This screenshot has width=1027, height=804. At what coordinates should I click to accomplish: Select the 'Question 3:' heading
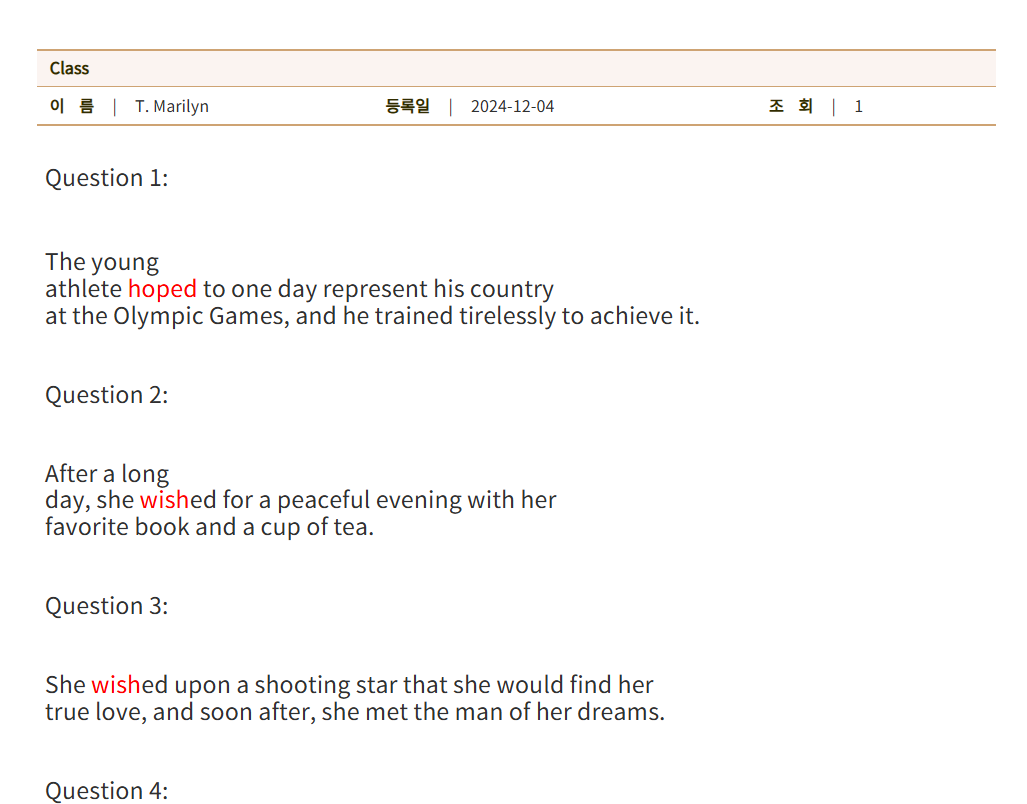click(107, 606)
